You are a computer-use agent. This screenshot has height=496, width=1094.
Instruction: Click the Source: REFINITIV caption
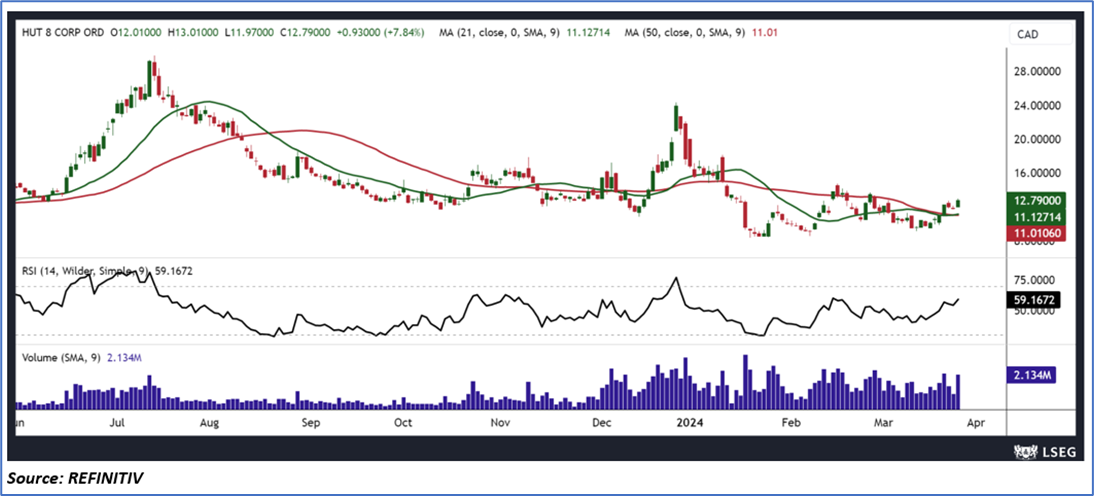pos(77,479)
